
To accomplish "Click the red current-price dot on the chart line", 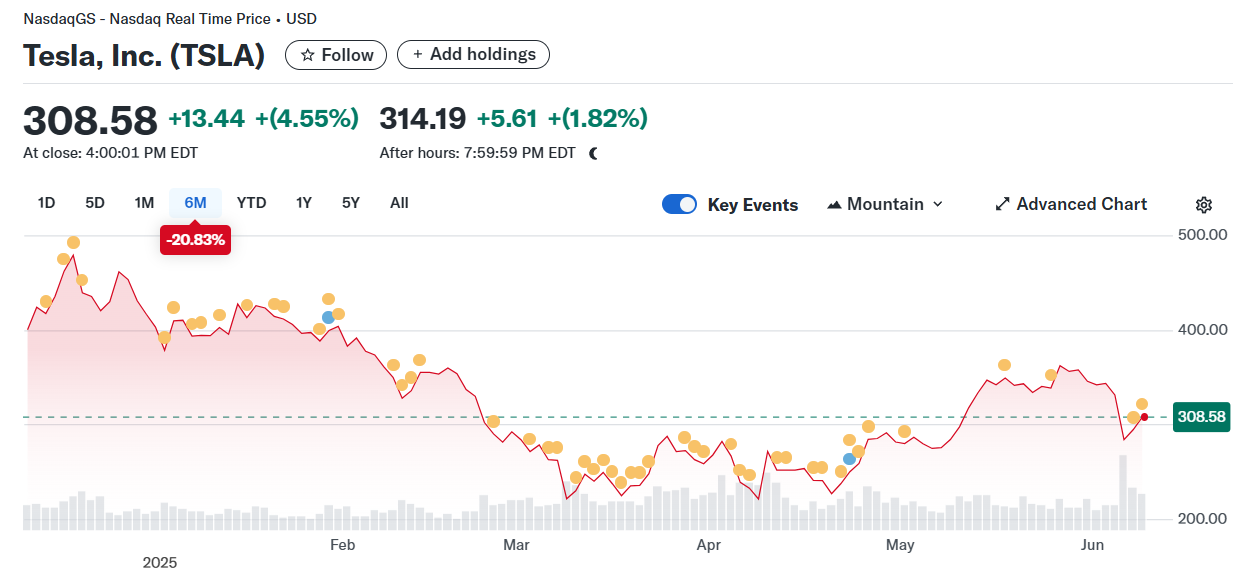I will click(x=1144, y=416).
